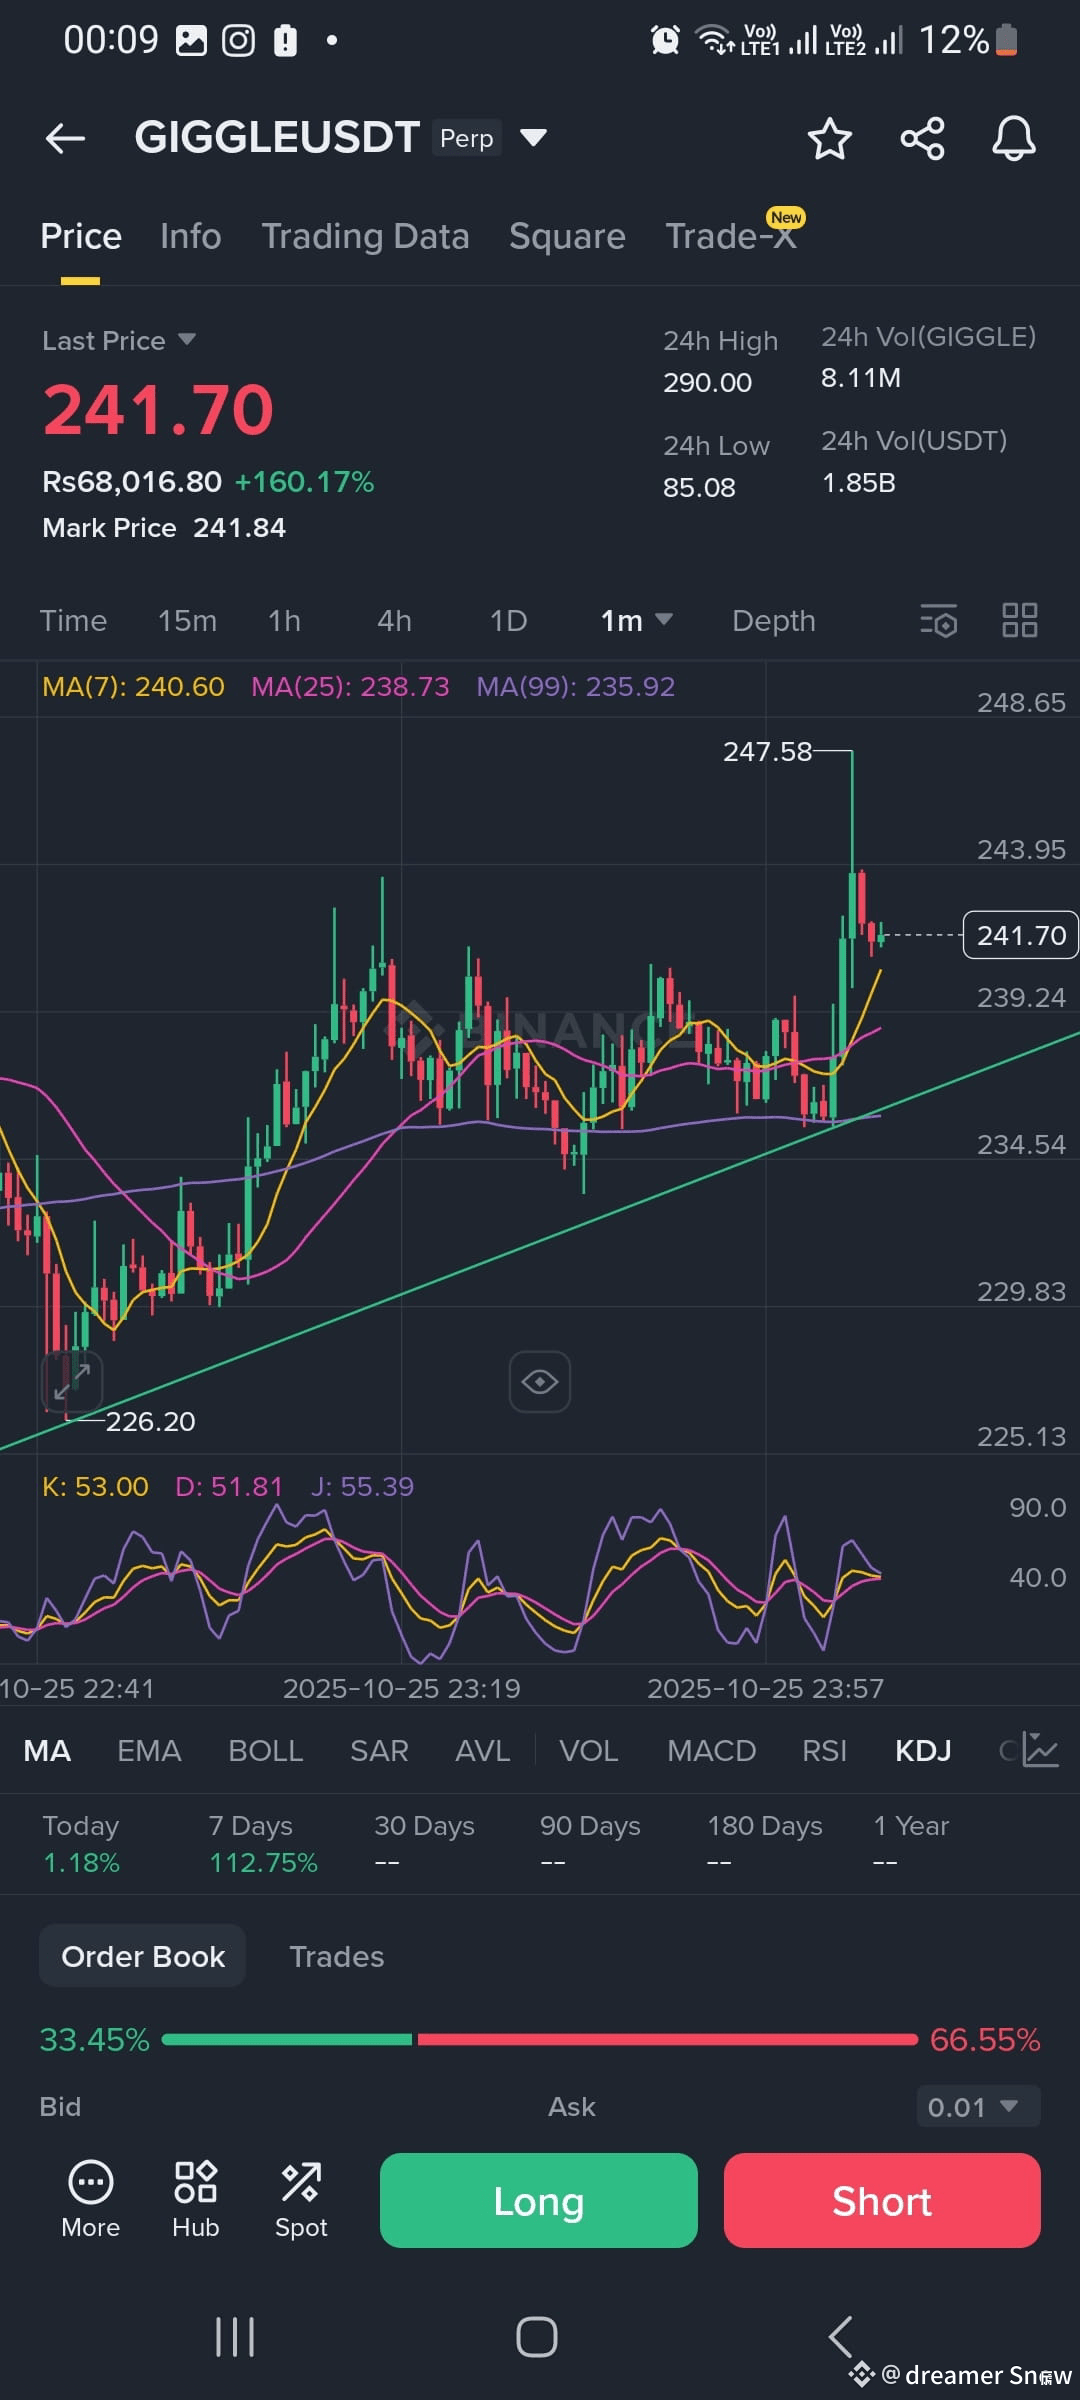Toggle RSI indicator
The image size is (1080, 2400).
coord(824,1751)
